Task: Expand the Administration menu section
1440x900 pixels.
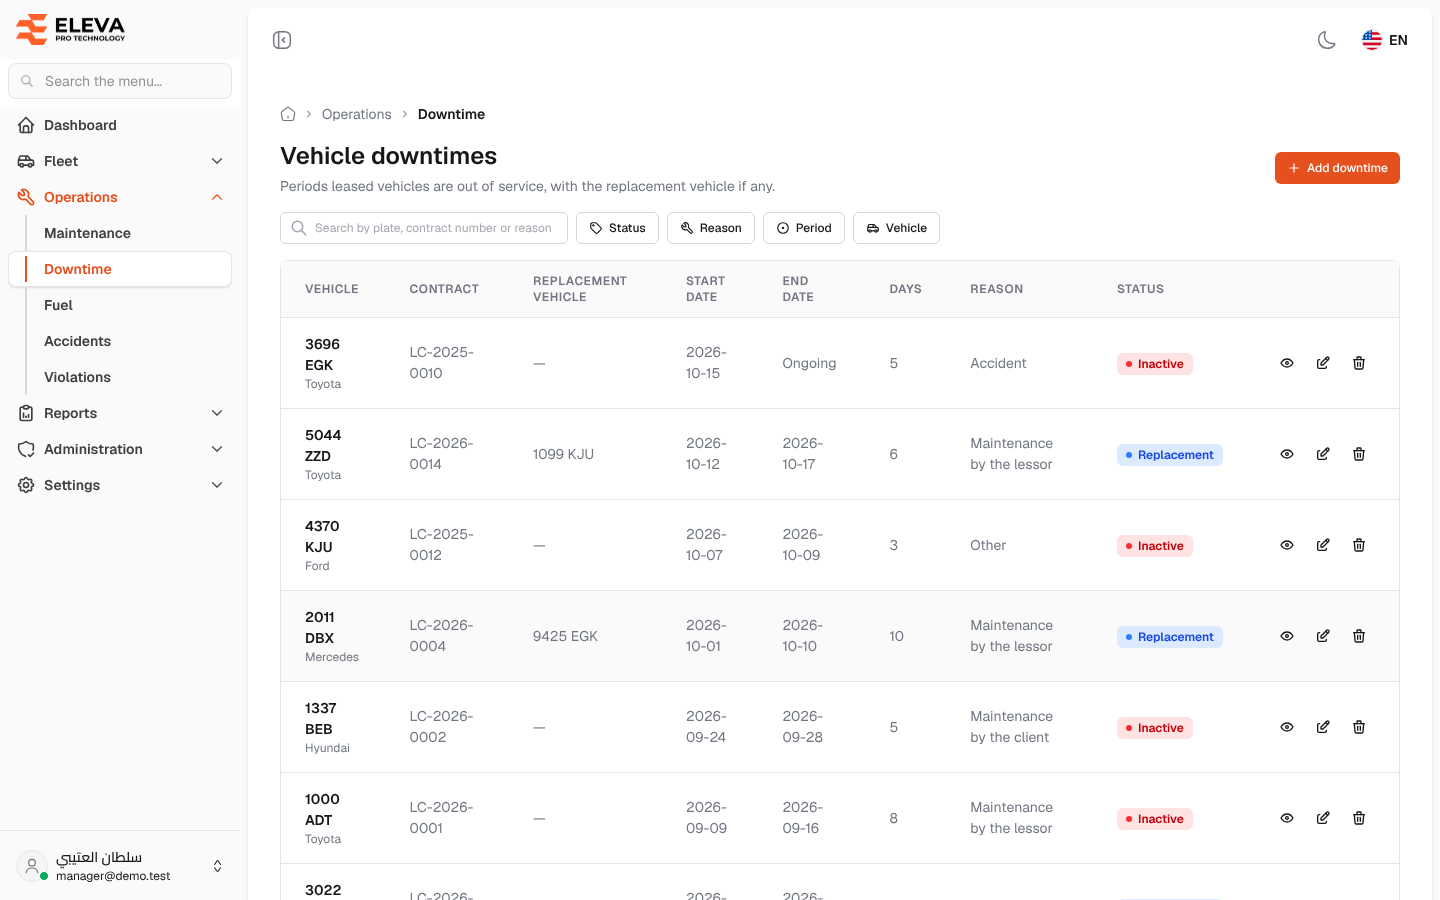Action: click(x=120, y=449)
